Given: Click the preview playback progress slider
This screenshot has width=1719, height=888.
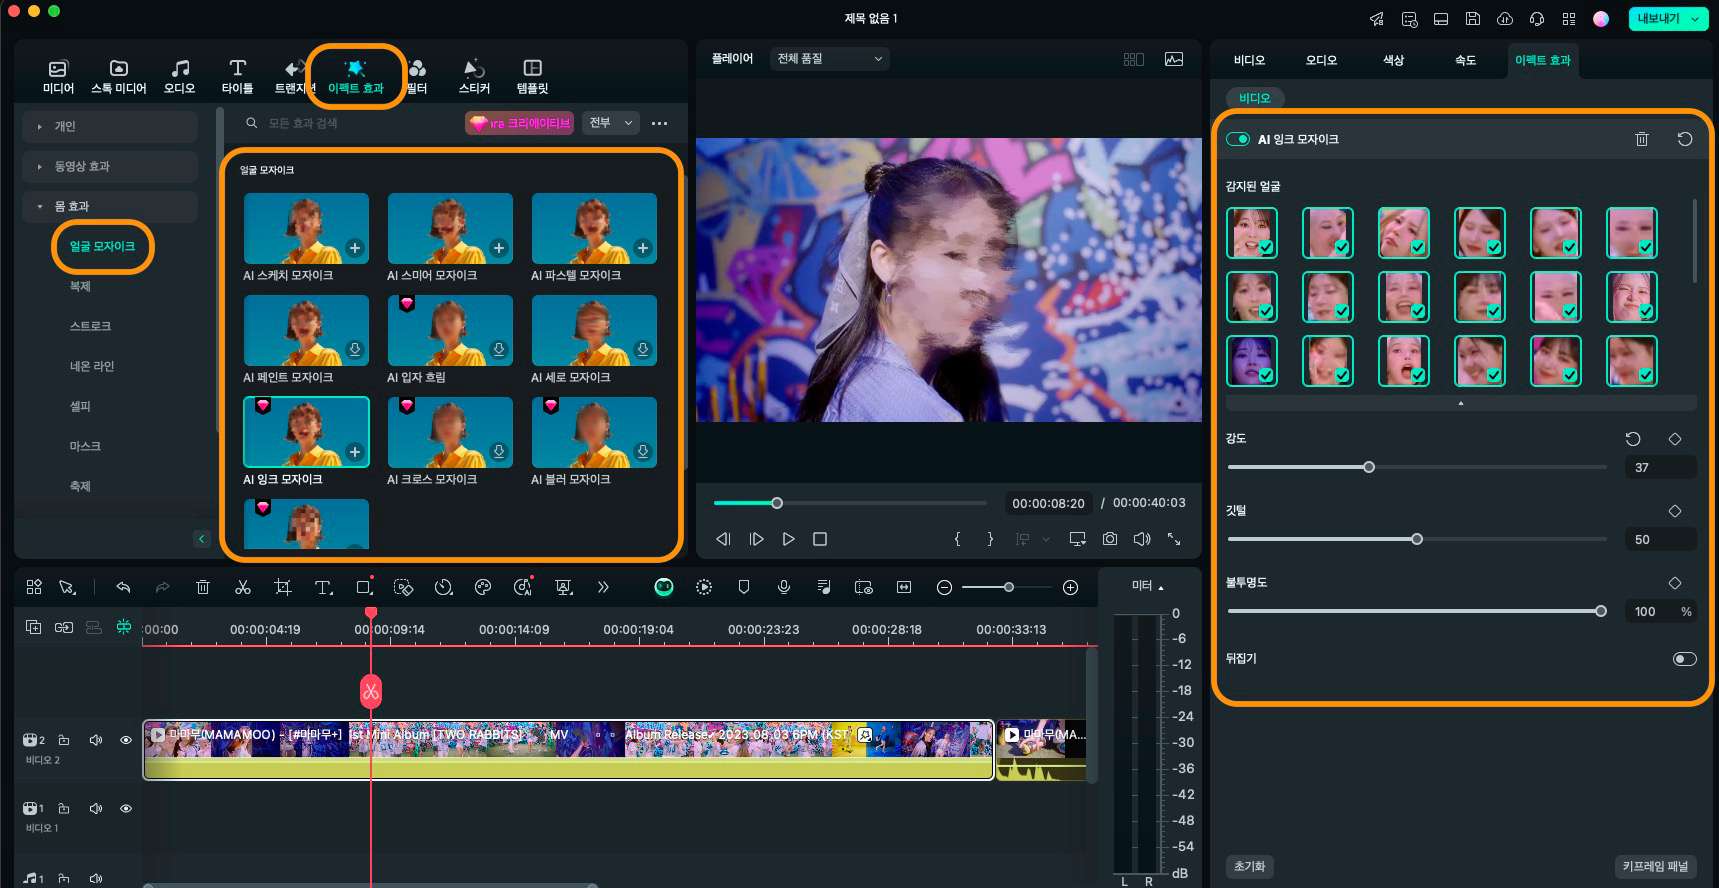Looking at the screenshot, I should click(850, 503).
